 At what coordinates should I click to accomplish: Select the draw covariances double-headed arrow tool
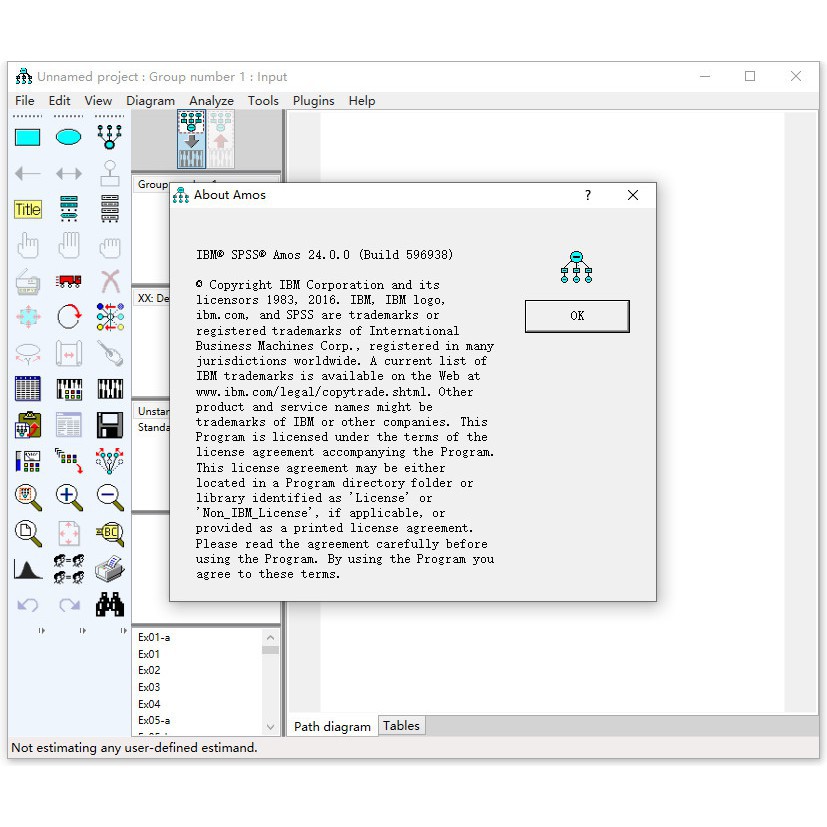(x=69, y=174)
